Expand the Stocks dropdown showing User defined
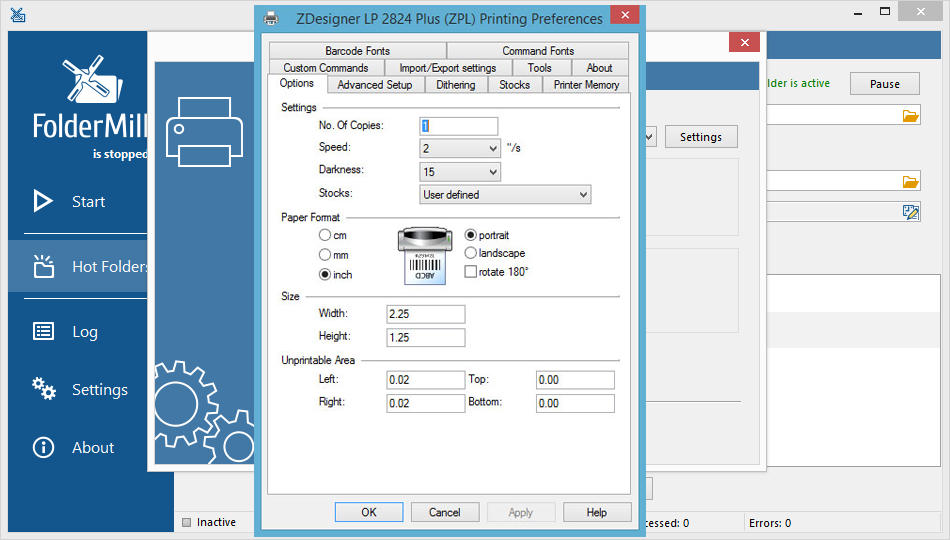The image size is (950, 540). [x=505, y=195]
